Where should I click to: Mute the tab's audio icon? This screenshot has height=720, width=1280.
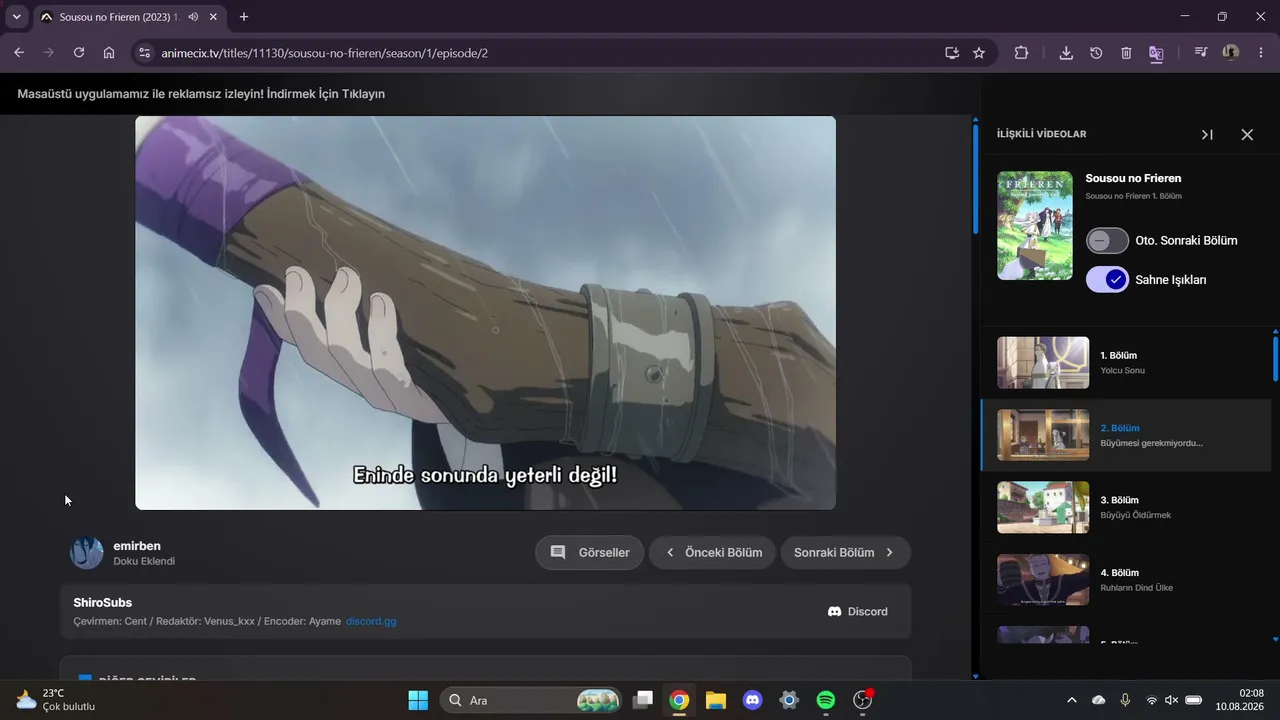pyautogui.click(x=192, y=17)
